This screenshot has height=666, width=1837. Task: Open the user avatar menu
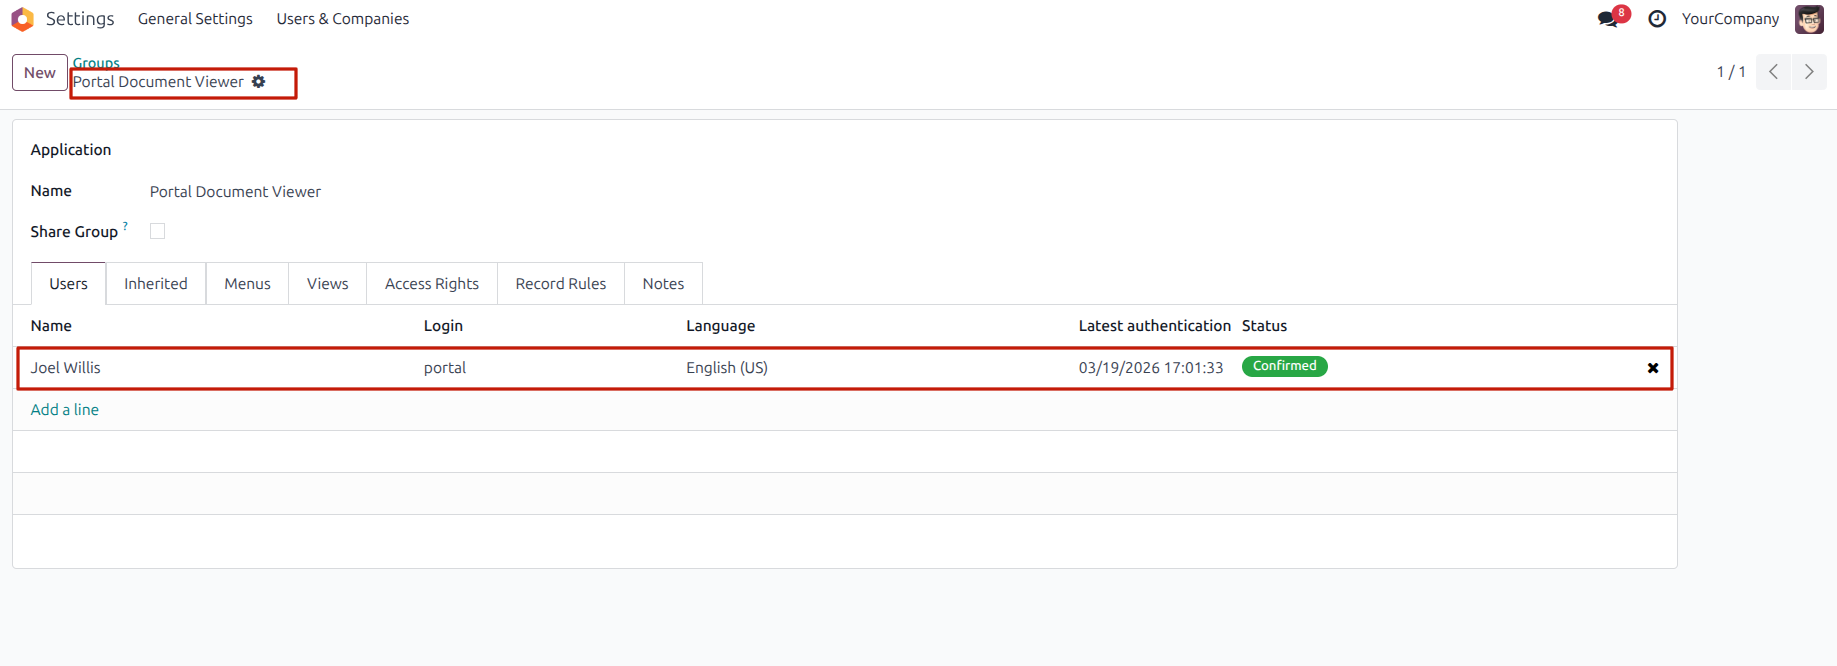pos(1809,19)
